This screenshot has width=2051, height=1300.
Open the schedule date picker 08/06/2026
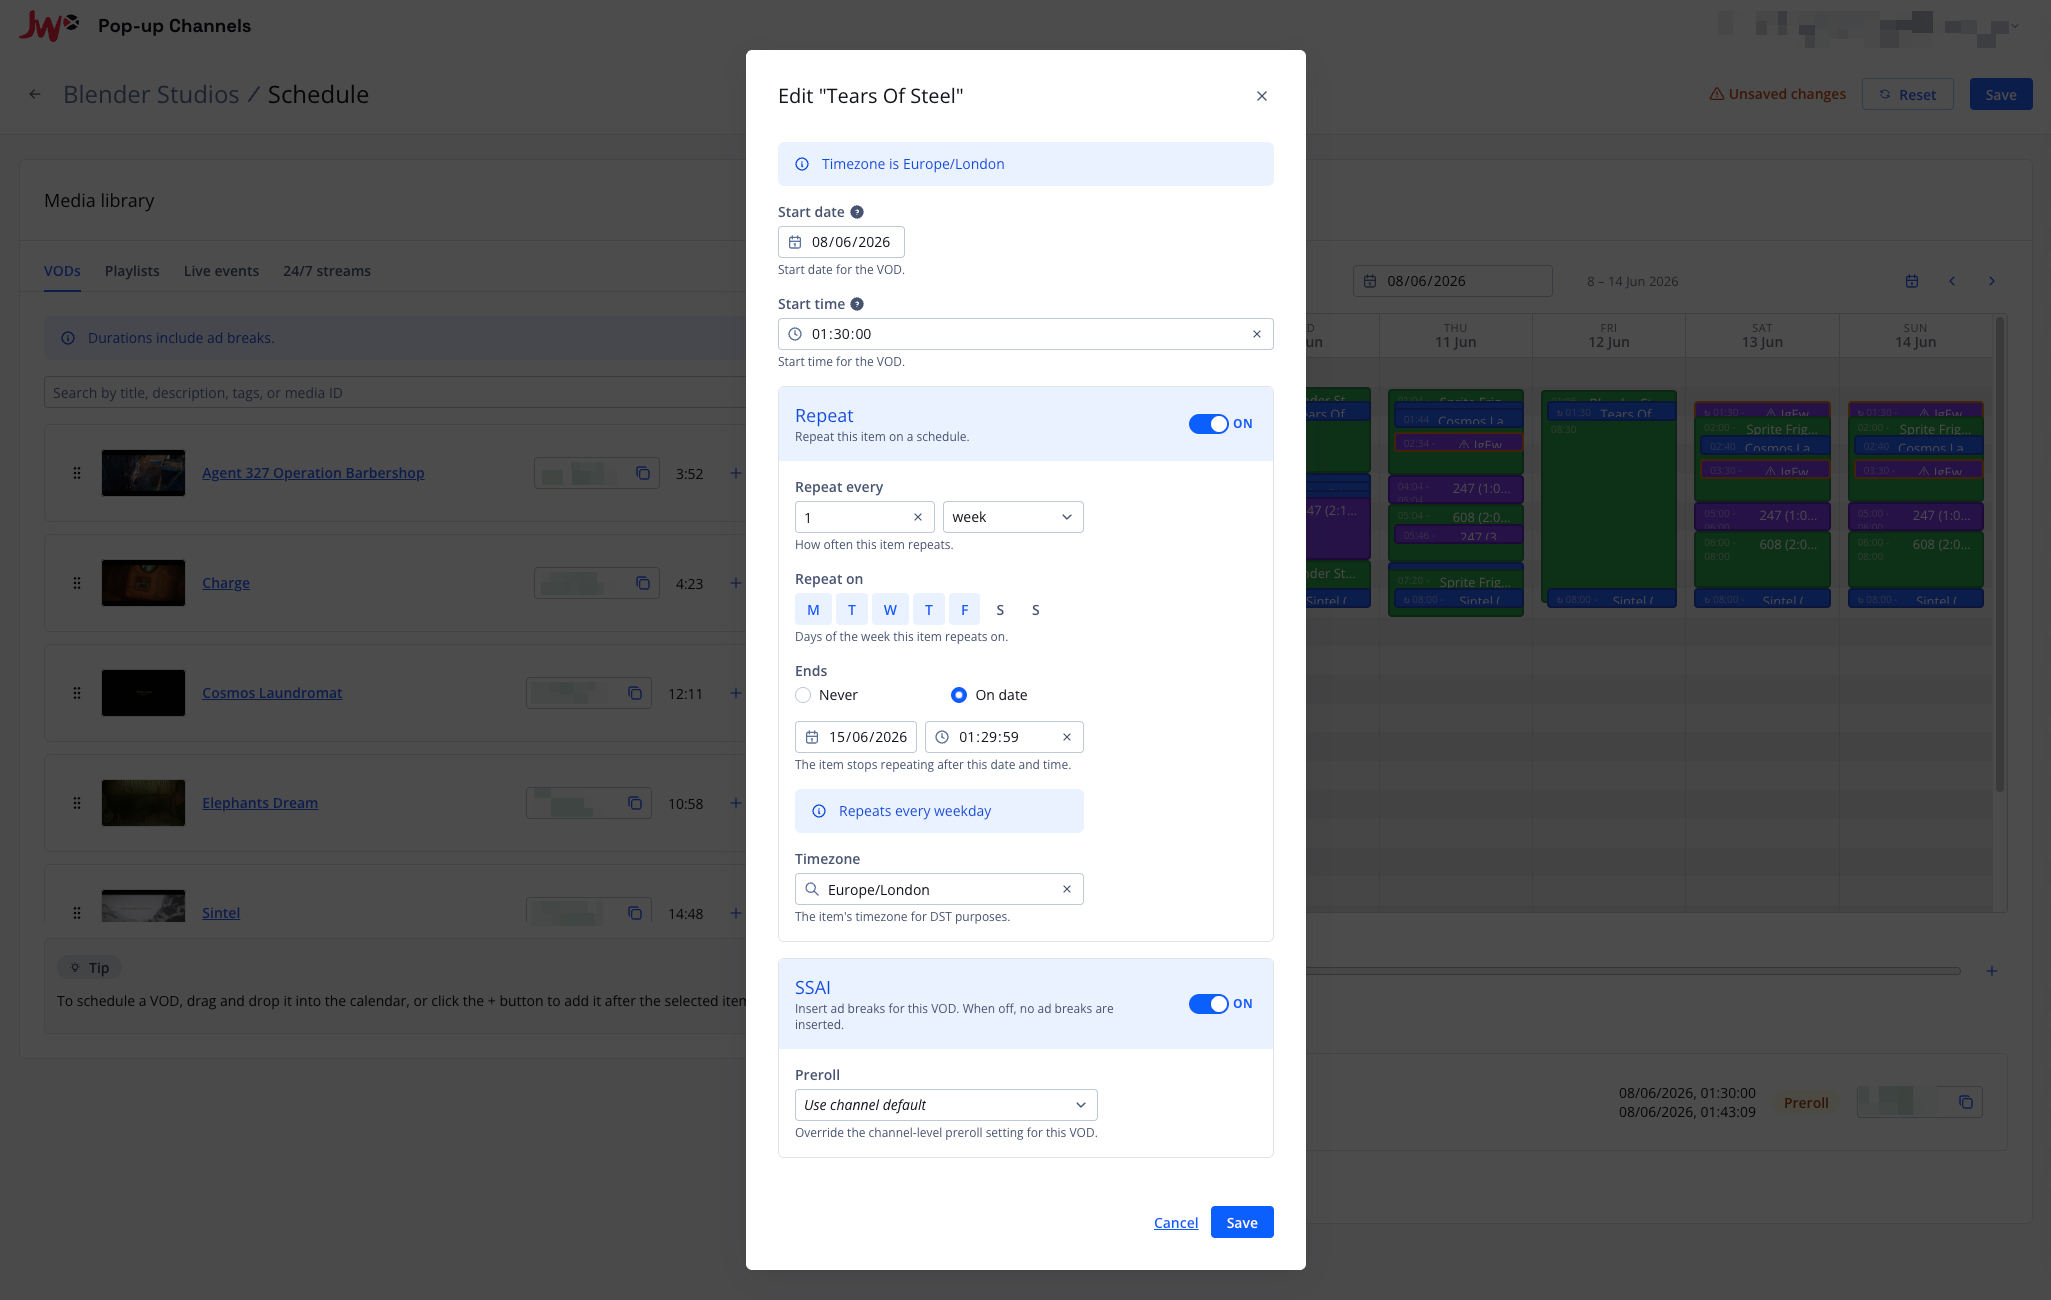click(x=1452, y=281)
